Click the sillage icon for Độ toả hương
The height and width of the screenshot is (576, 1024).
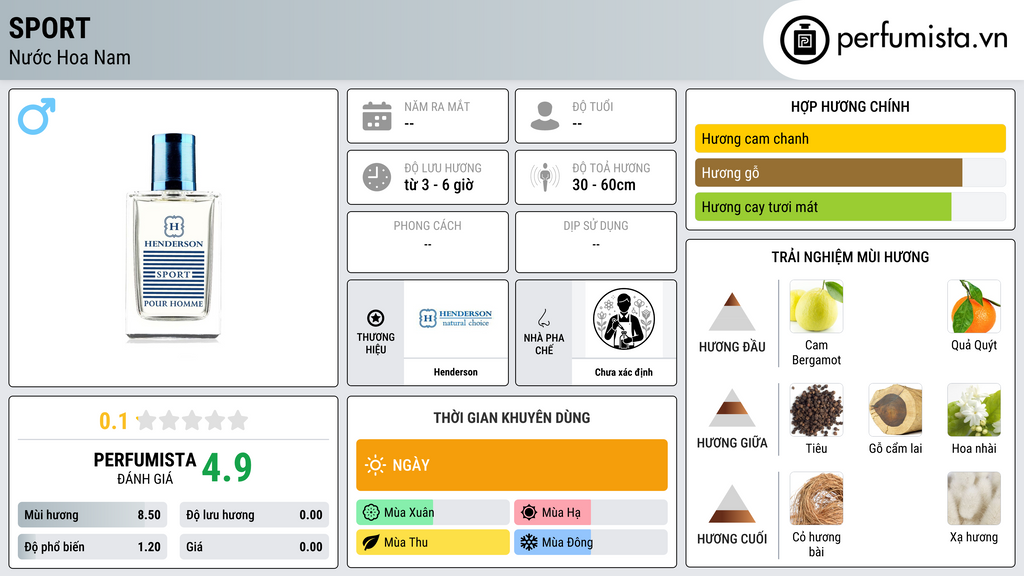click(545, 177)
